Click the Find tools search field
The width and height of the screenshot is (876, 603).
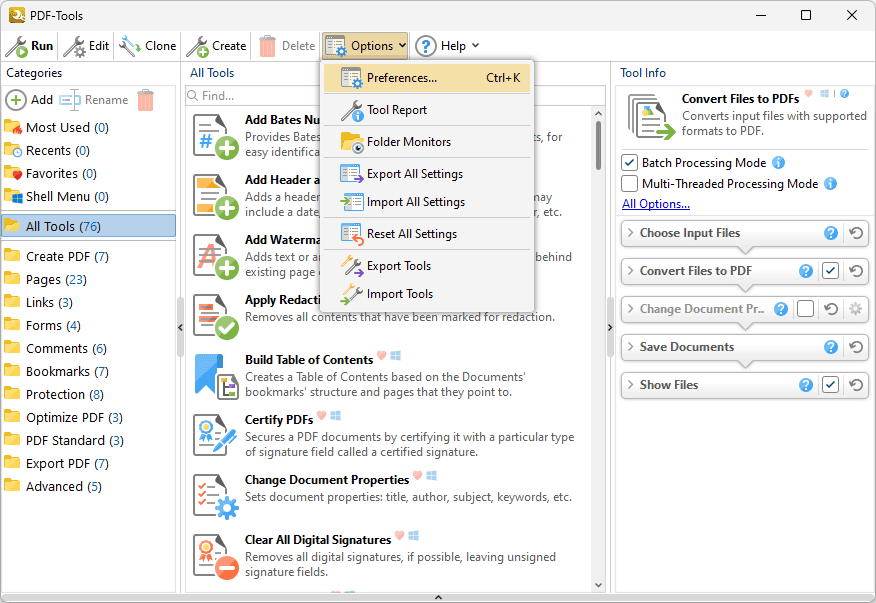pos(396,96)
